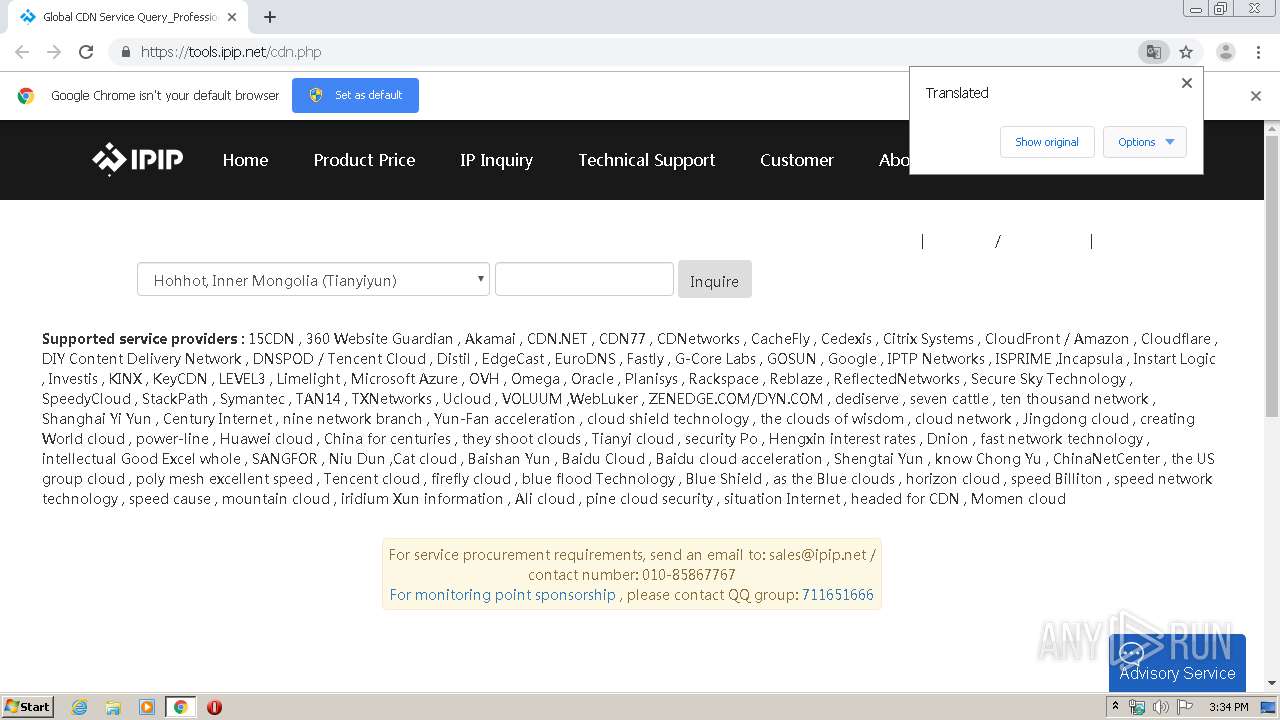1280x720 pixels.
Task: Click the Ali cloud provider name
Action: tap(545, 499)
